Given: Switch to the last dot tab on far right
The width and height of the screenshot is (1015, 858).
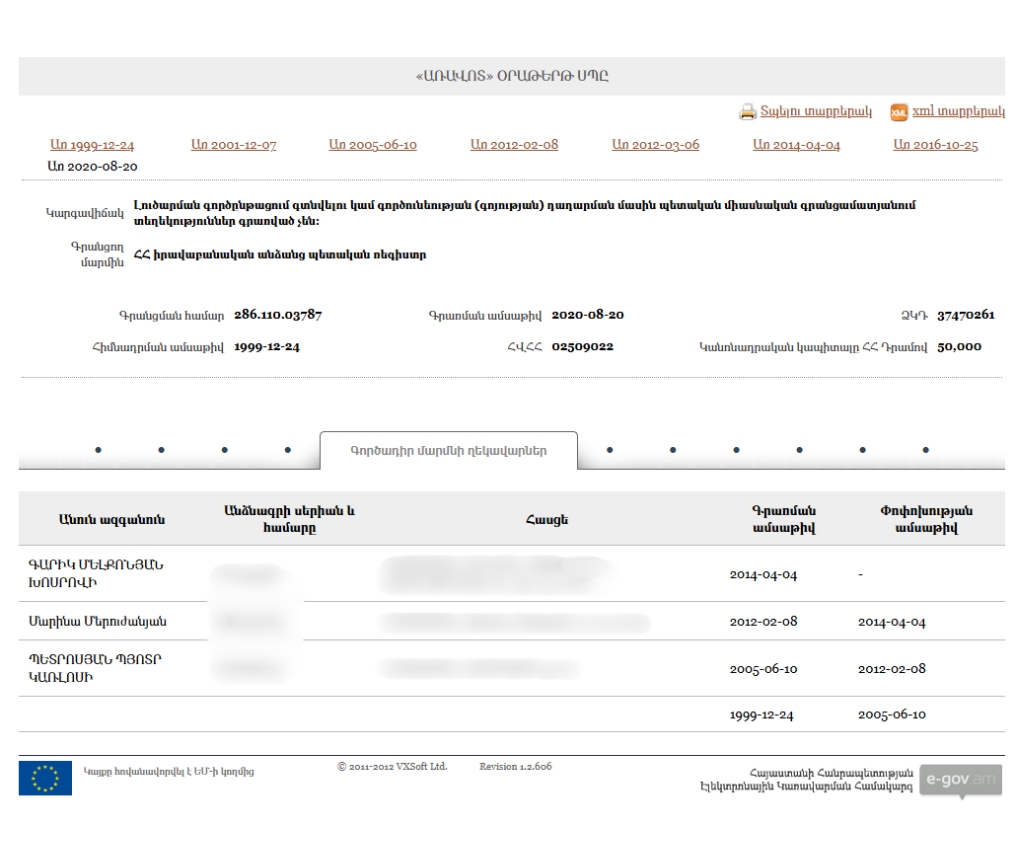Looking at the screenshot, I should click(x=925, y=449).
